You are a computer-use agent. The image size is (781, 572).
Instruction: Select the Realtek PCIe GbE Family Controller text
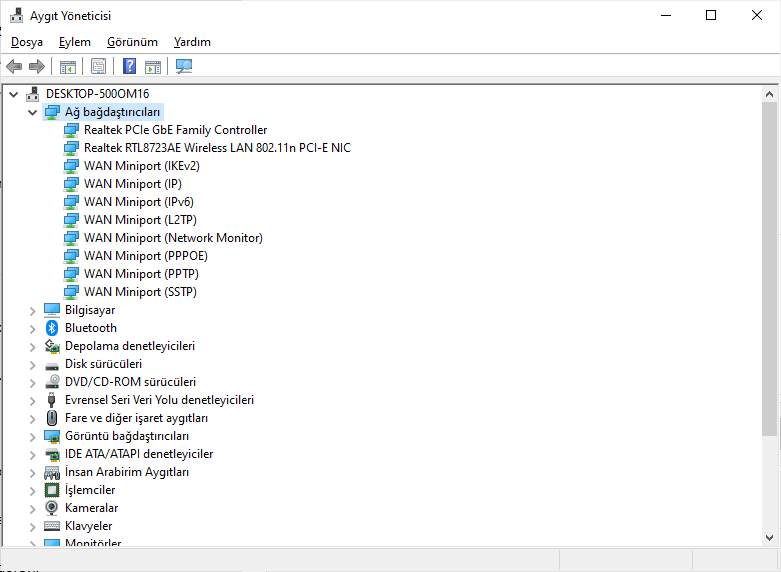(x=175, y=130)
